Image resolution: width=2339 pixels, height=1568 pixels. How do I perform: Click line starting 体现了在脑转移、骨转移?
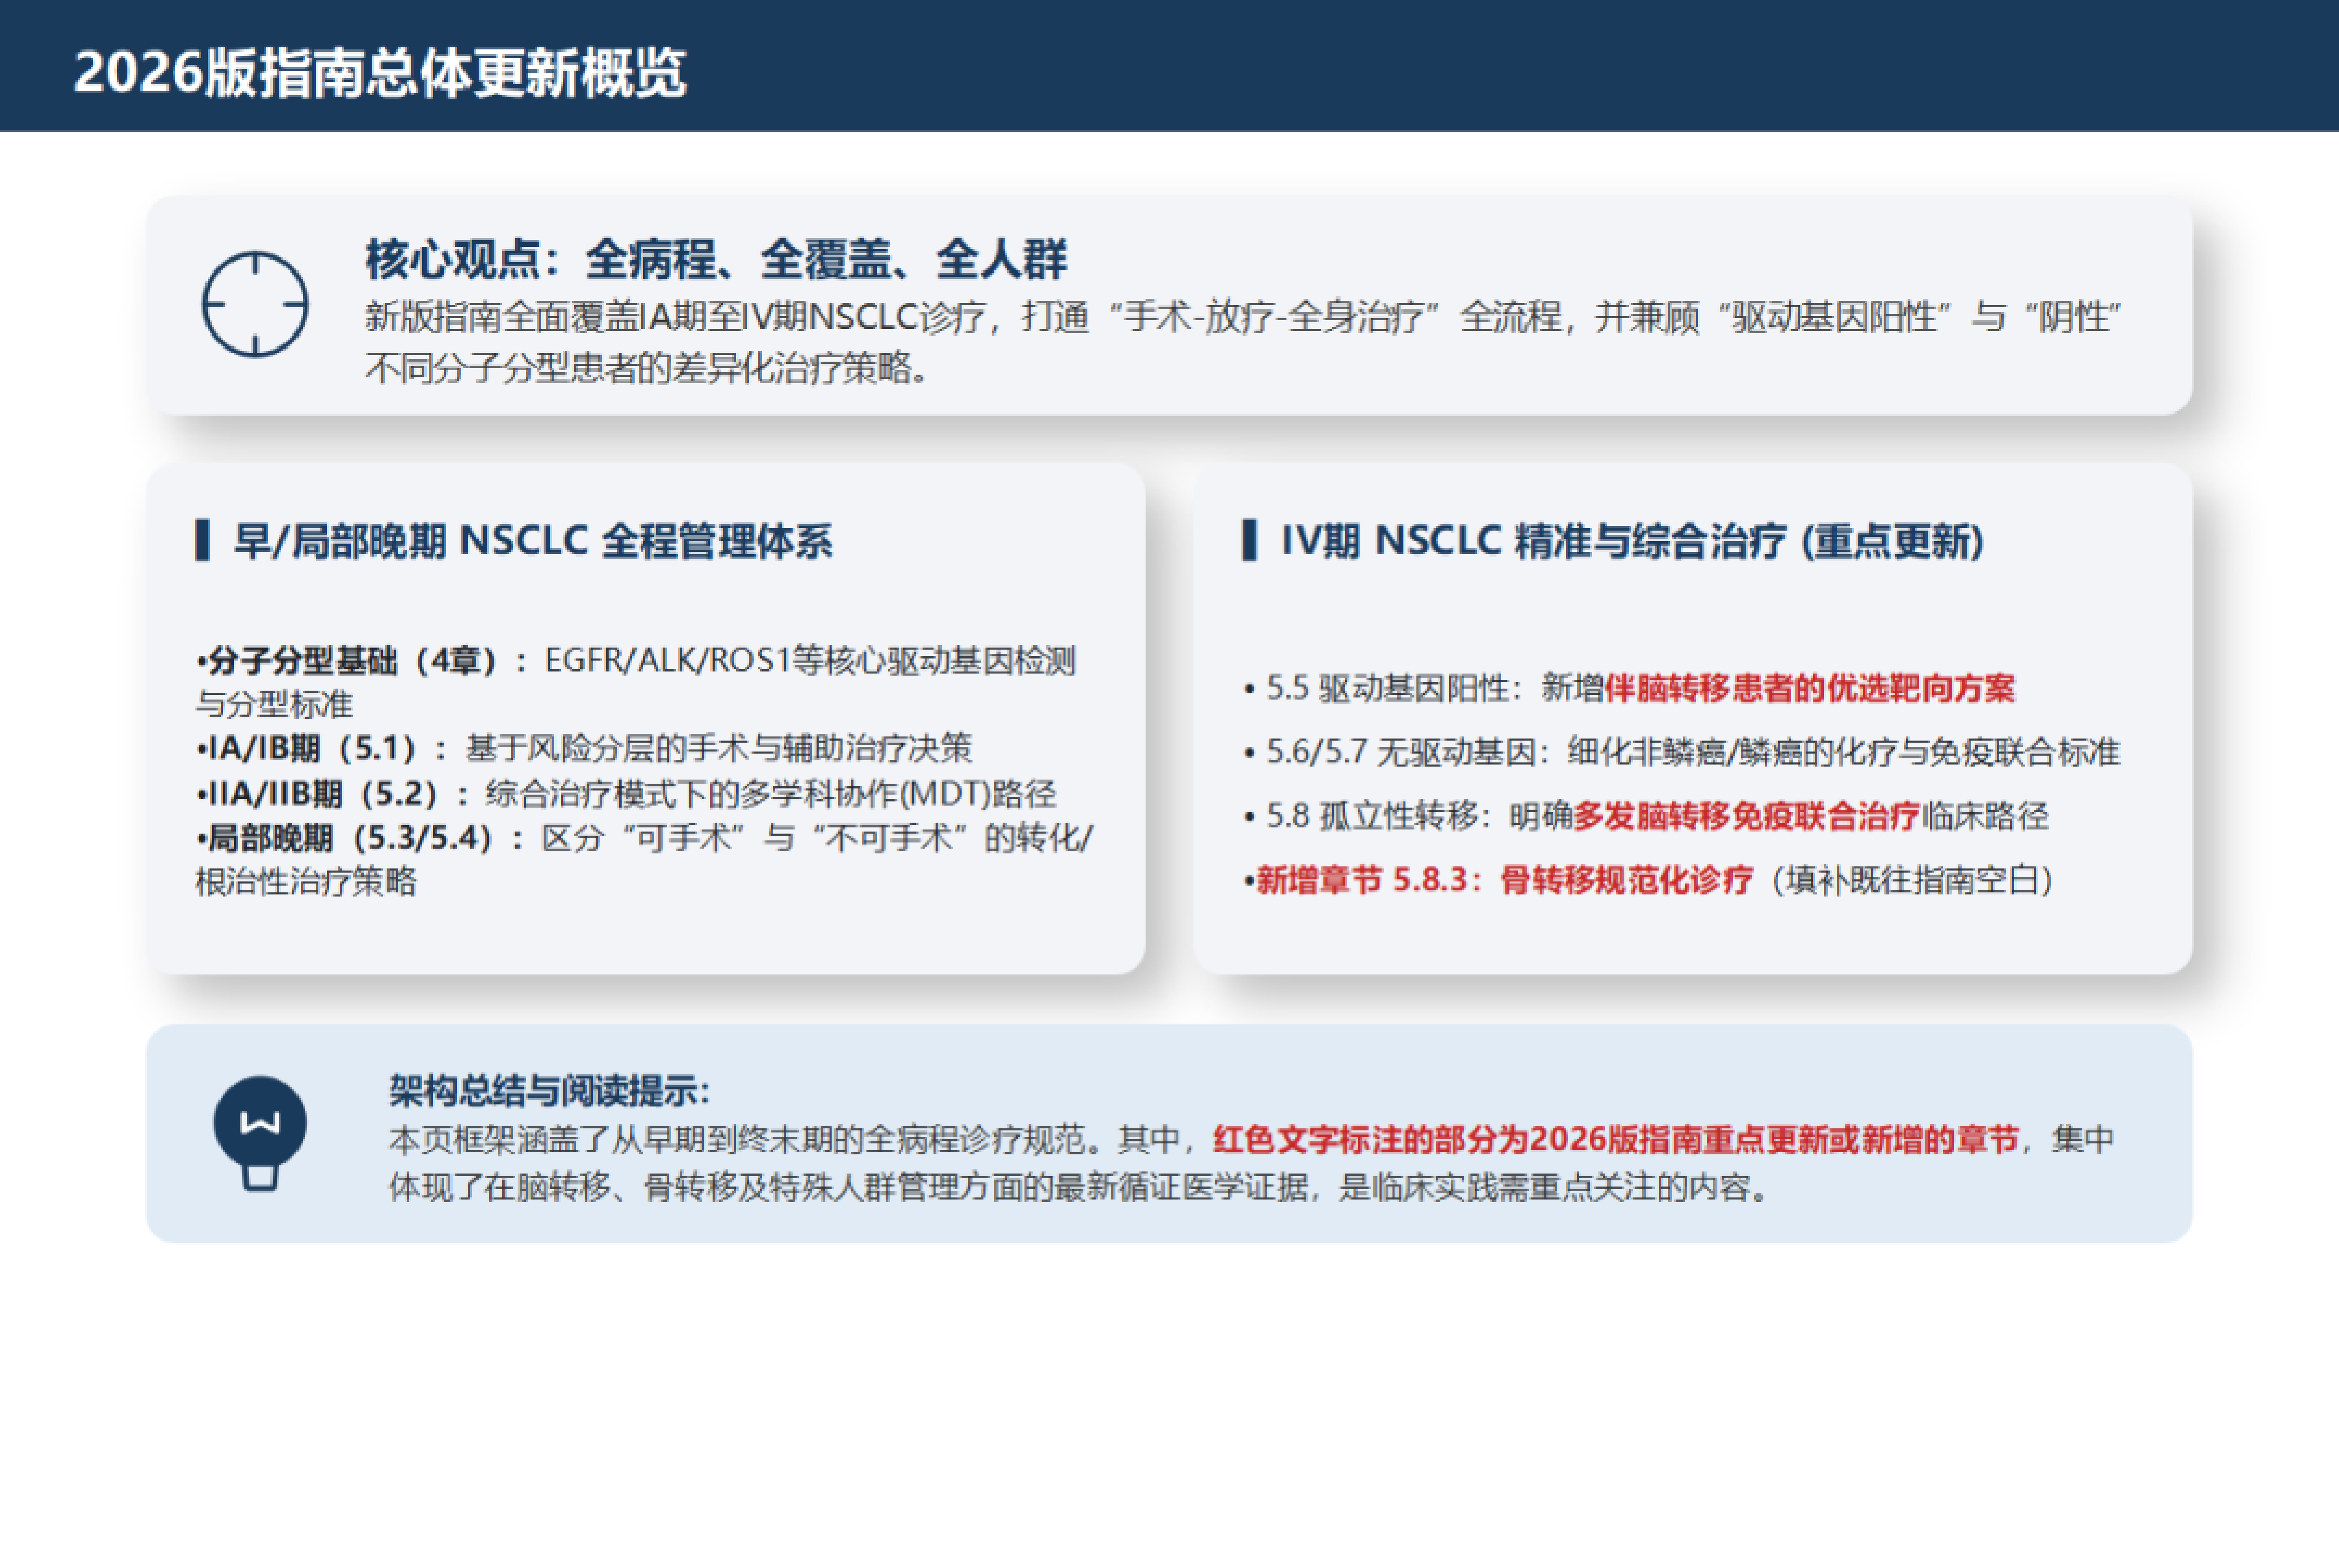(x=1081, y=1187)
